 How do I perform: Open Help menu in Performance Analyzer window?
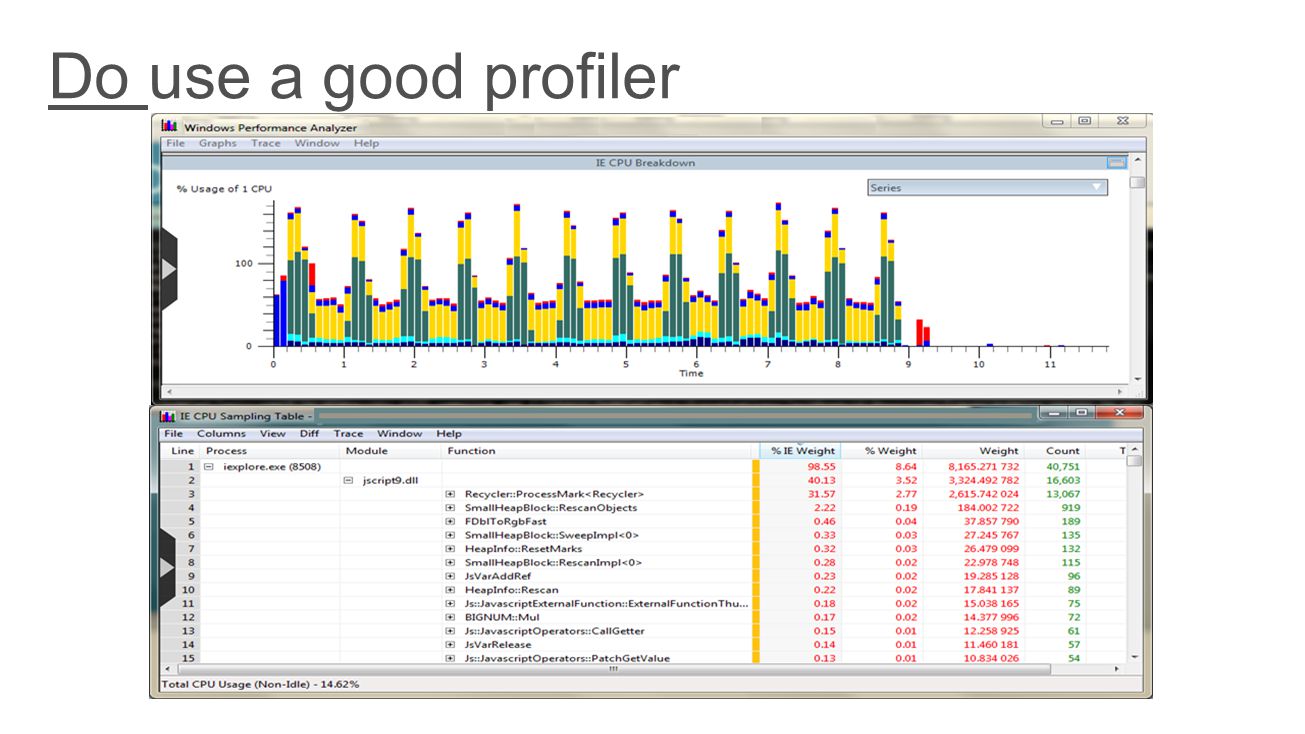coord(367,143)
